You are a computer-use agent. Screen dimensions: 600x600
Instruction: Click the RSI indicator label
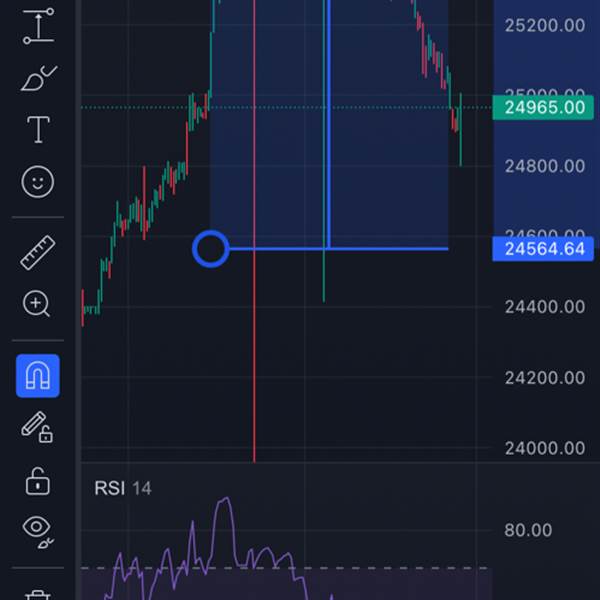click(109, 488)
